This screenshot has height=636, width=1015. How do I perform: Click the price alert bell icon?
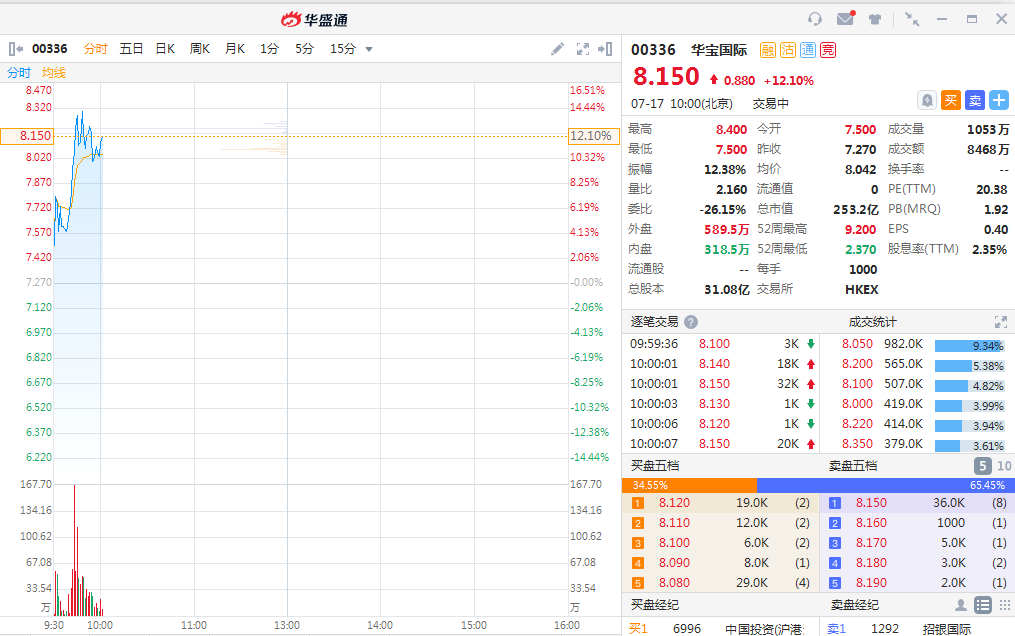927,100
